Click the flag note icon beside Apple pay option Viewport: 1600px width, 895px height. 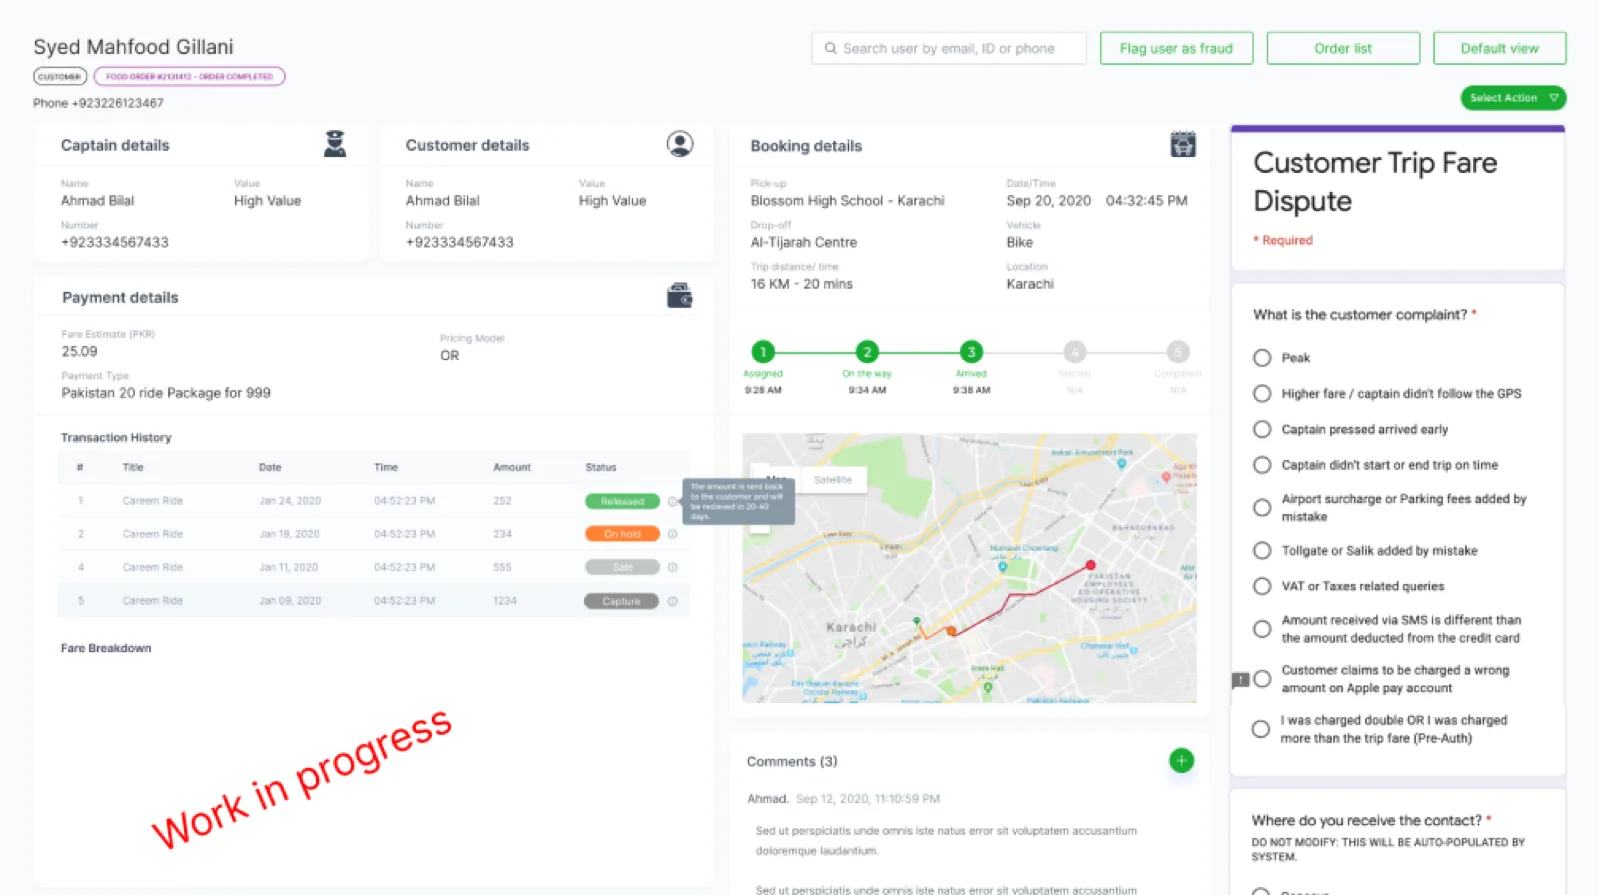coord(1240,681)
